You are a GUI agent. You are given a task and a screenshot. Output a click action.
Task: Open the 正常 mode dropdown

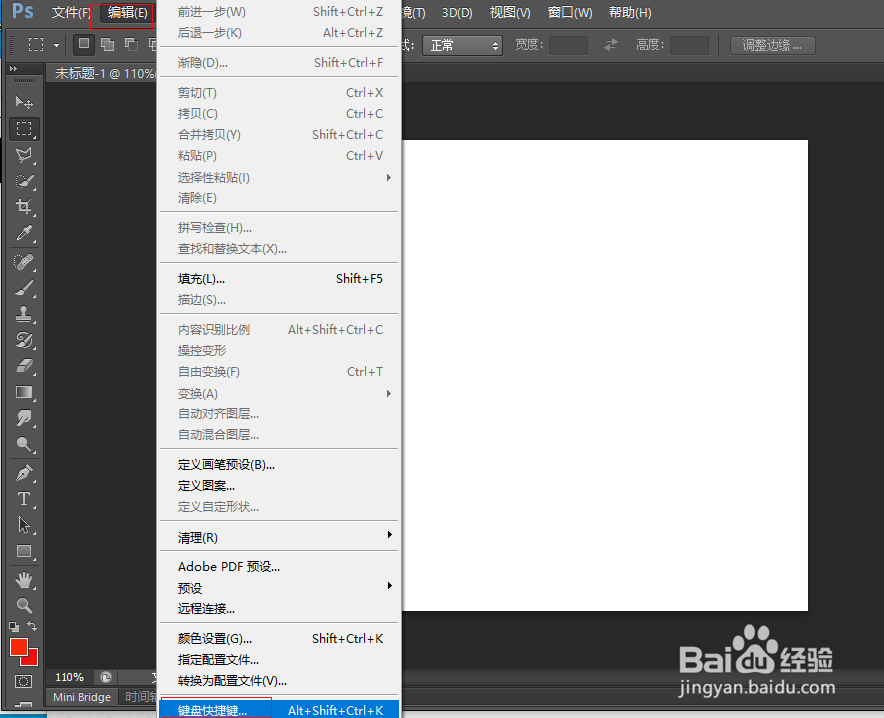(461, 45)
